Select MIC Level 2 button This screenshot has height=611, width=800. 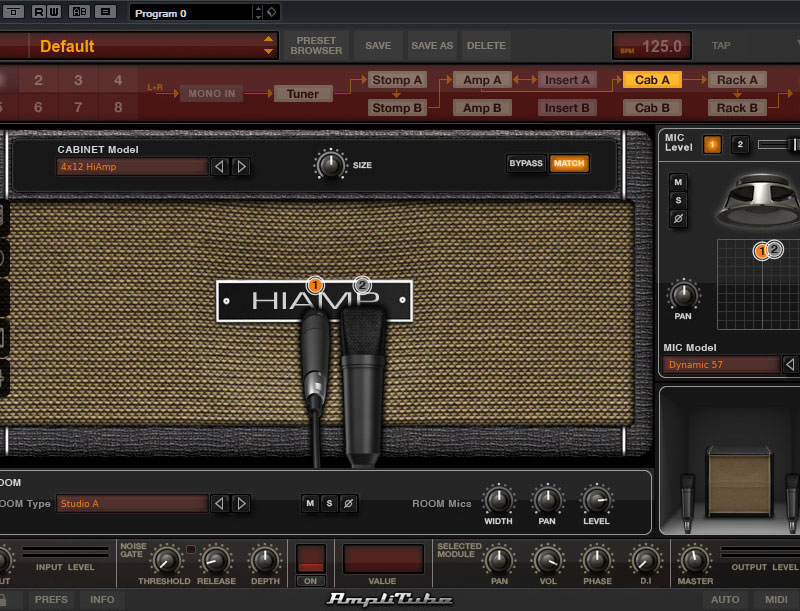(x=740, y=144)
